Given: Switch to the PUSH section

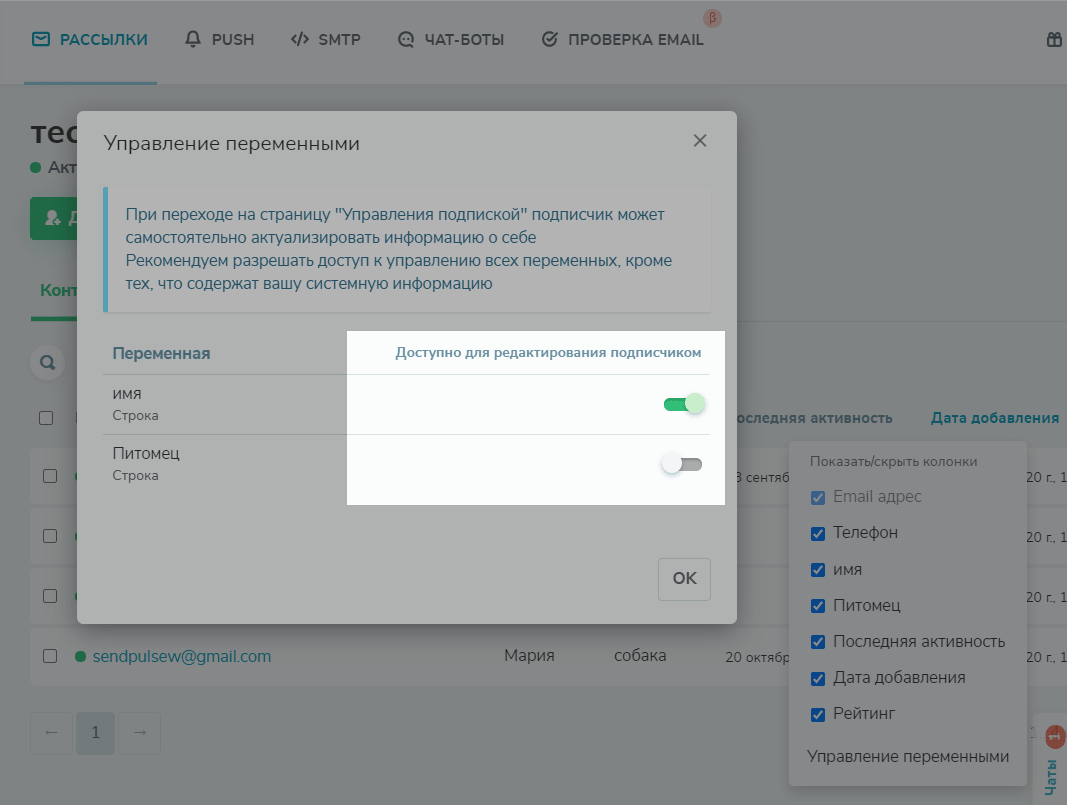Looking at the screenshot, I should click(220, 40).
